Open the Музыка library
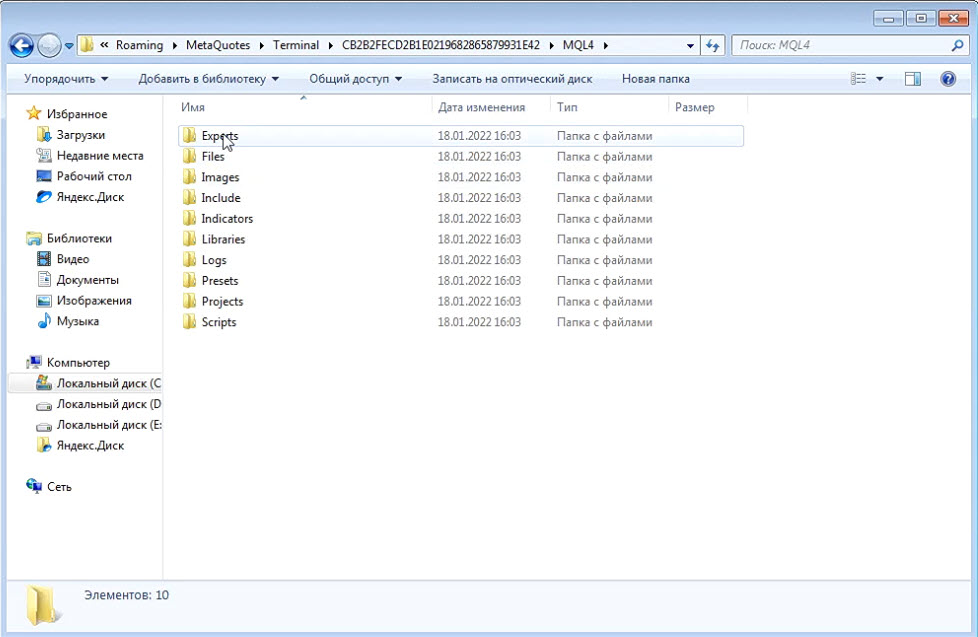 77,322
